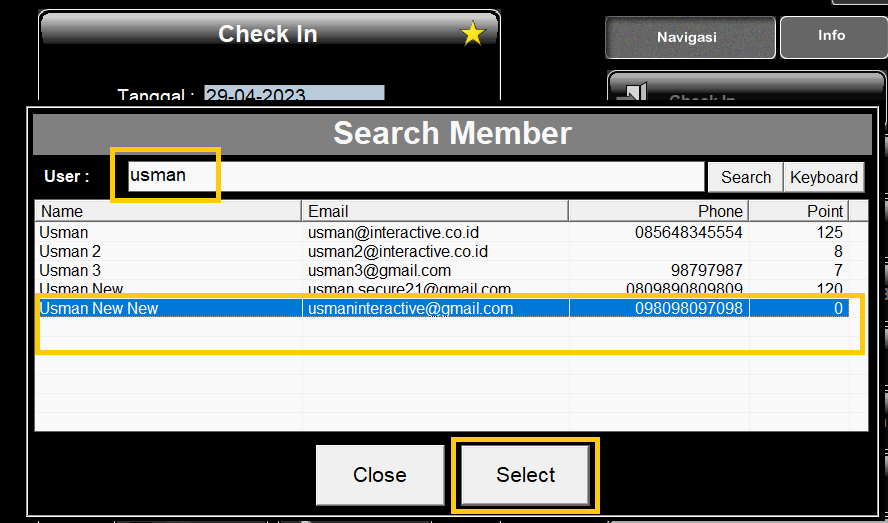Viewport: 888px width, 523px height.
Task: Click the Point column header
Action: 798,211
